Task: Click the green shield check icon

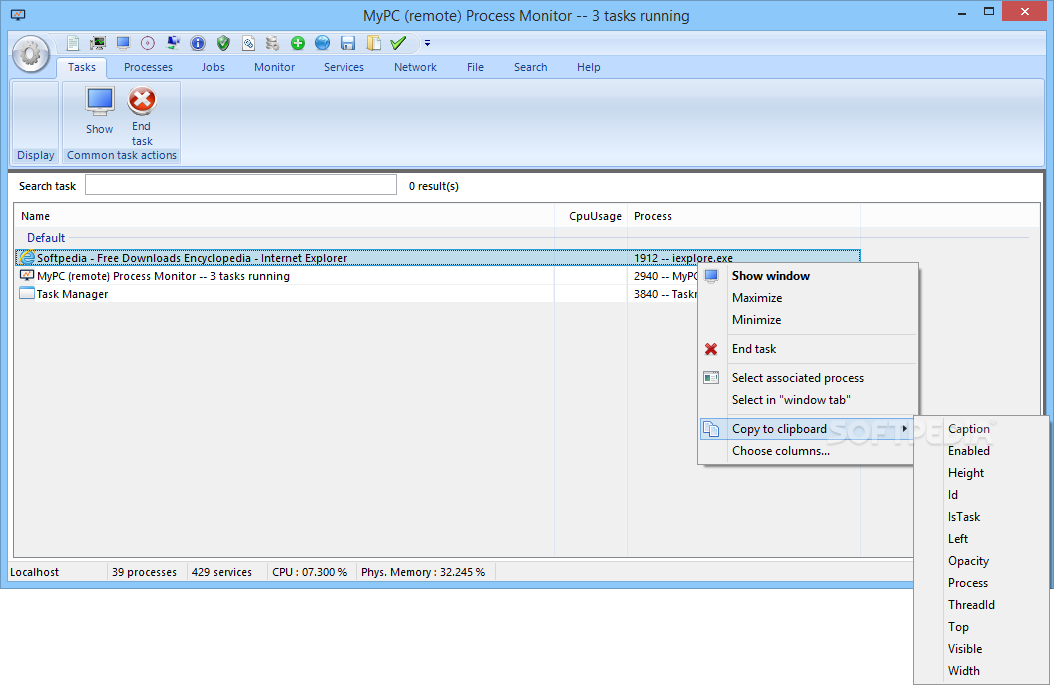Action: [223, 43]
